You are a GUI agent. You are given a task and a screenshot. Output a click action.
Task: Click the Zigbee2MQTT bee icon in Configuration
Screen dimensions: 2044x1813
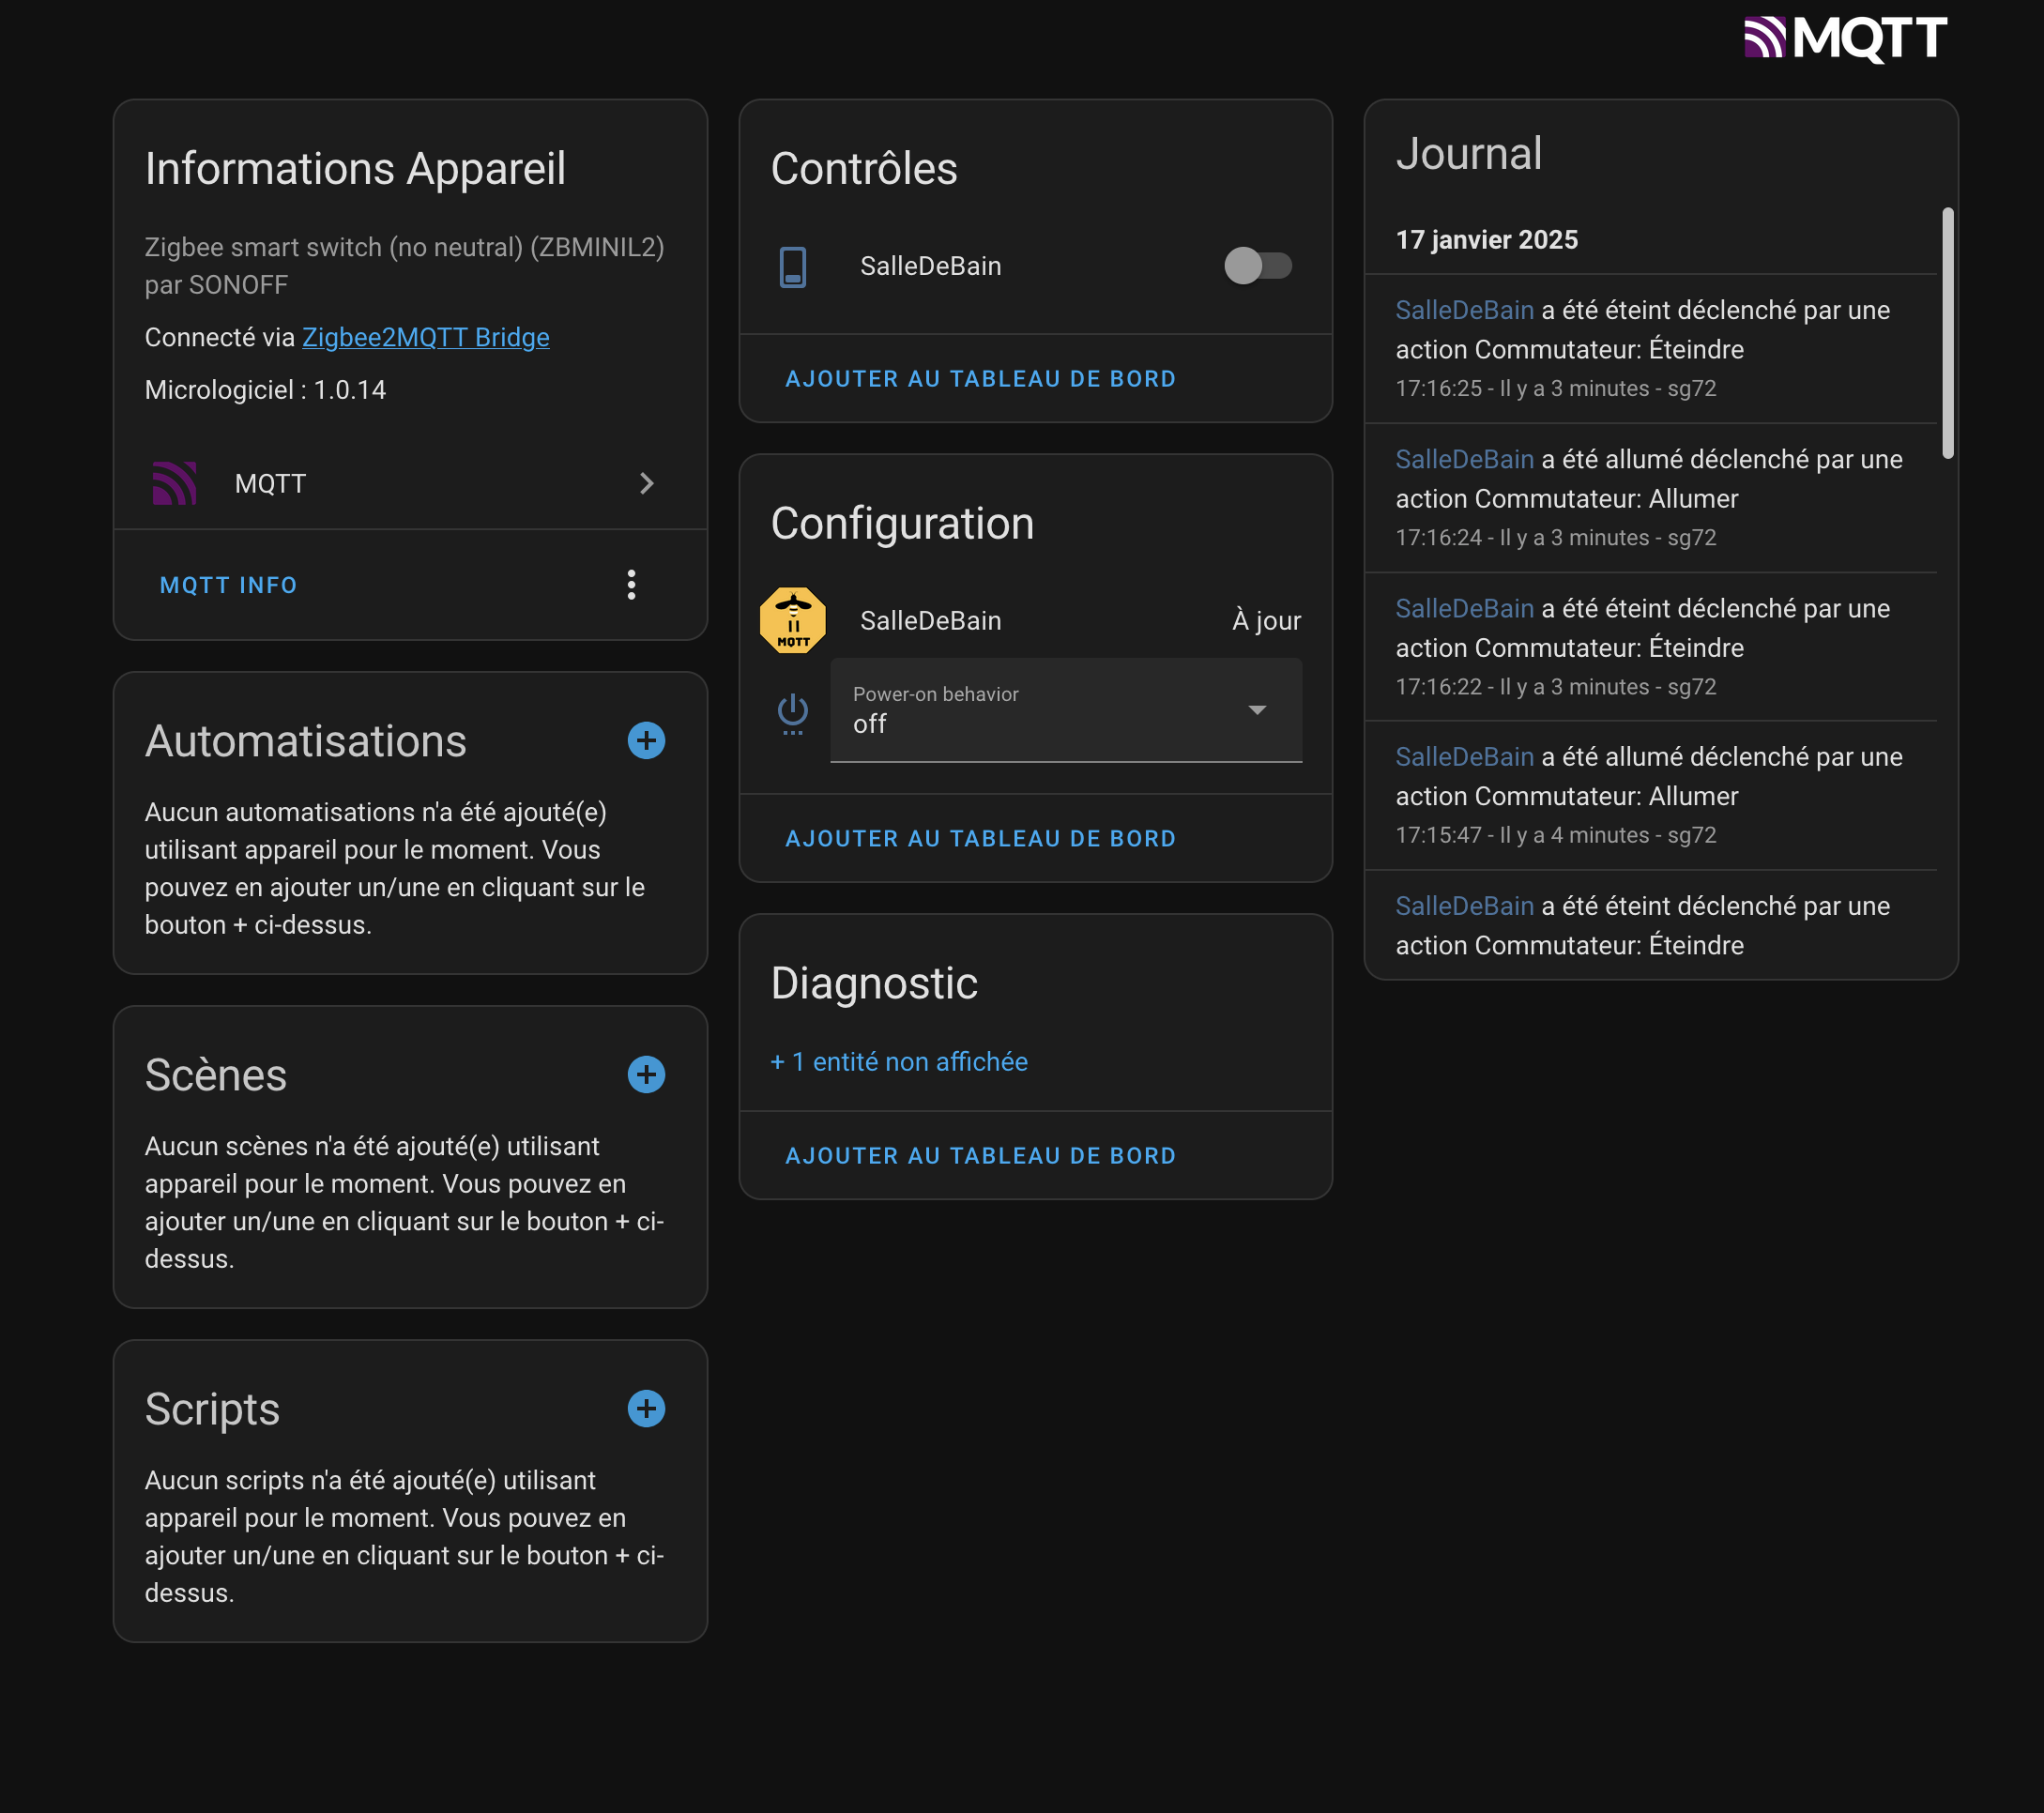(792, 620)
